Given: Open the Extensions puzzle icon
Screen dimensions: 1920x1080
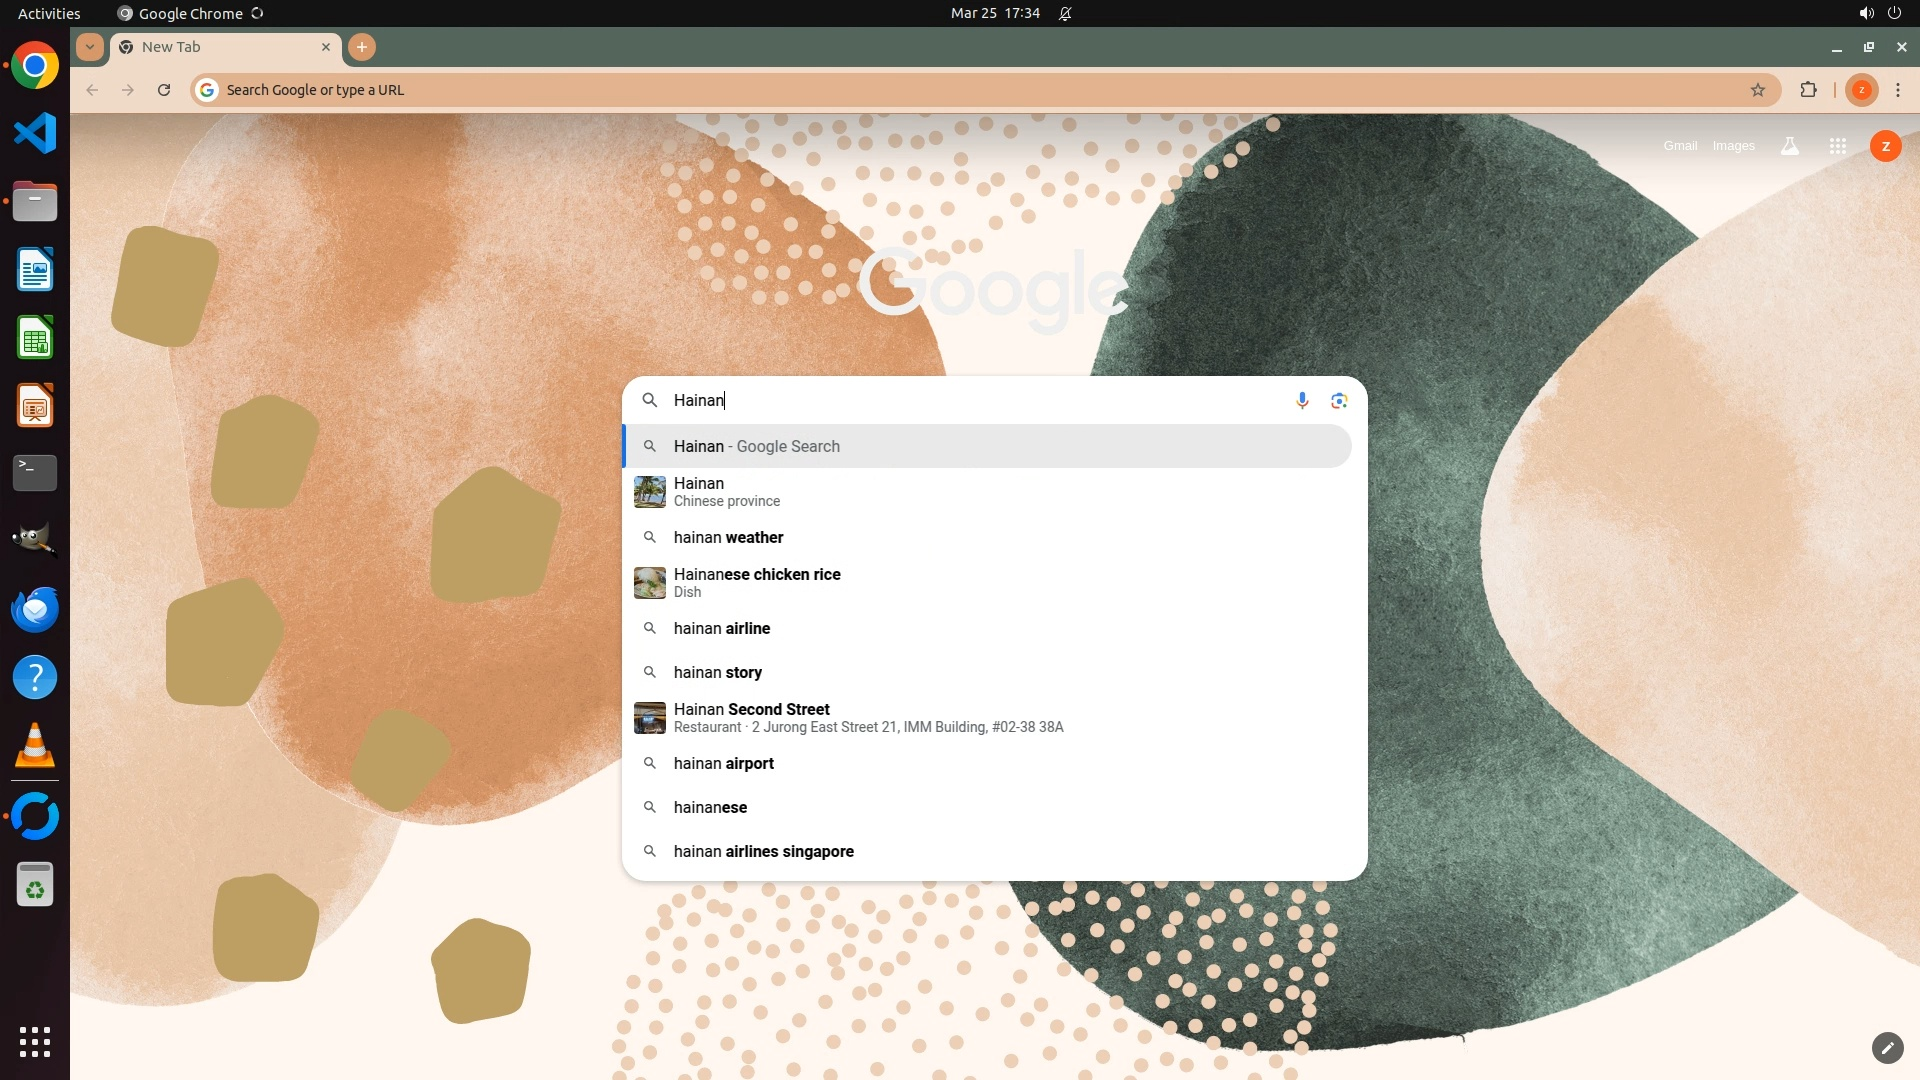Looking at the screenshot, I should point(1808,90).
